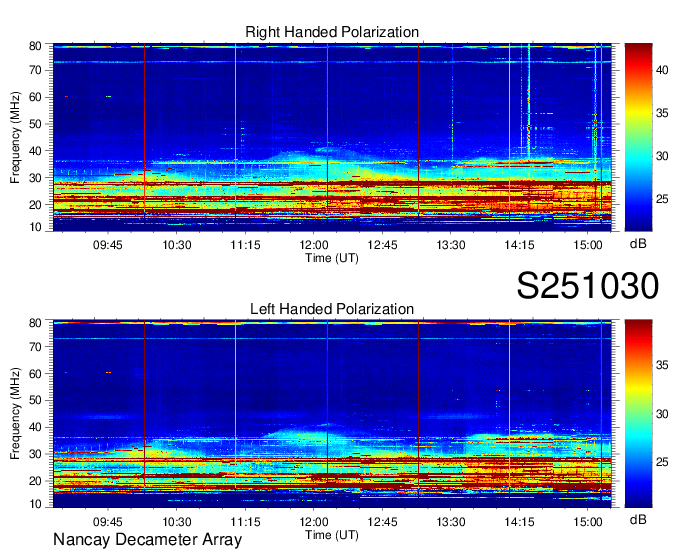The width and height of the screenshot is (680, 552).
Task: Click the left-handed plot's dB colorbar
Action: (638, 413)
